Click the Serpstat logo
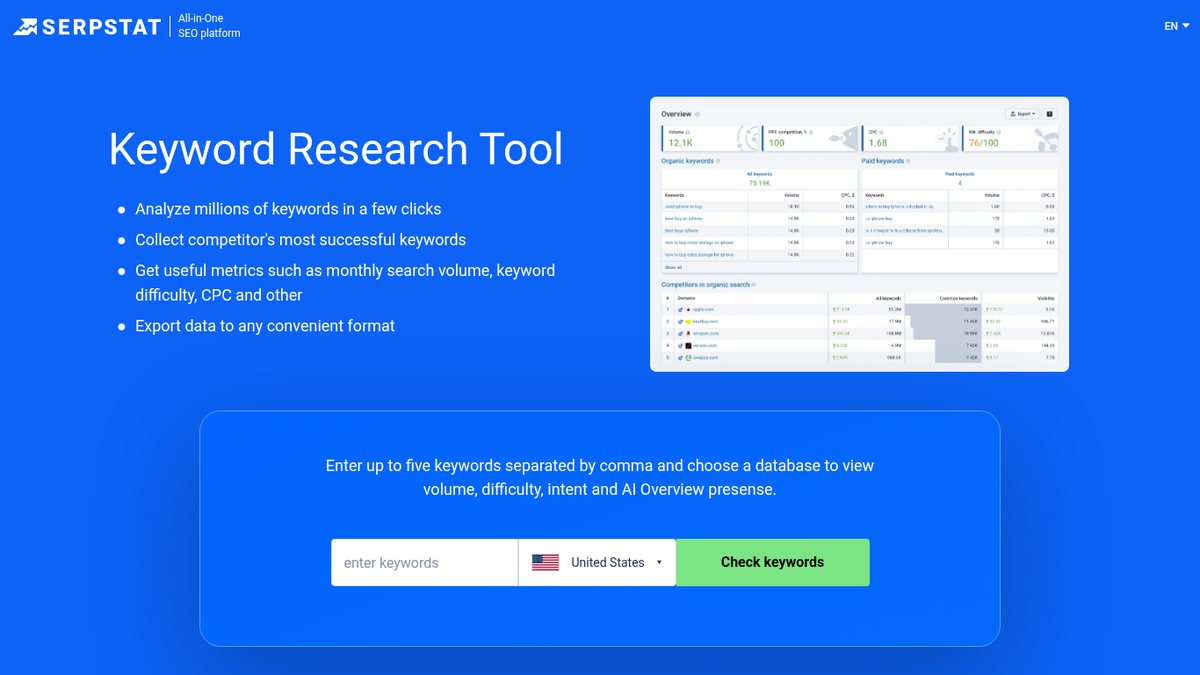1200x675 pixels. [x=87, y=27]
